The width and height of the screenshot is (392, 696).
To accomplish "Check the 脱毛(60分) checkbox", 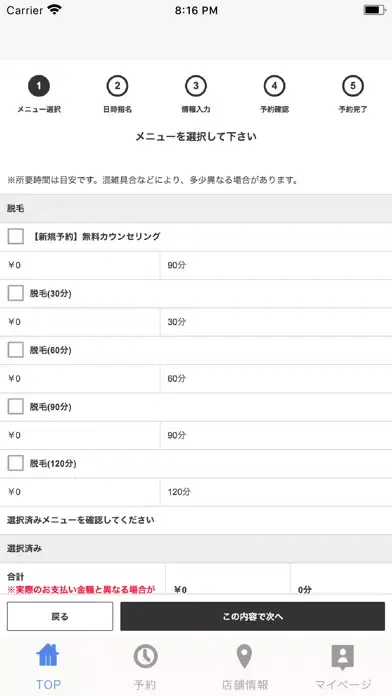I will 16,350.
